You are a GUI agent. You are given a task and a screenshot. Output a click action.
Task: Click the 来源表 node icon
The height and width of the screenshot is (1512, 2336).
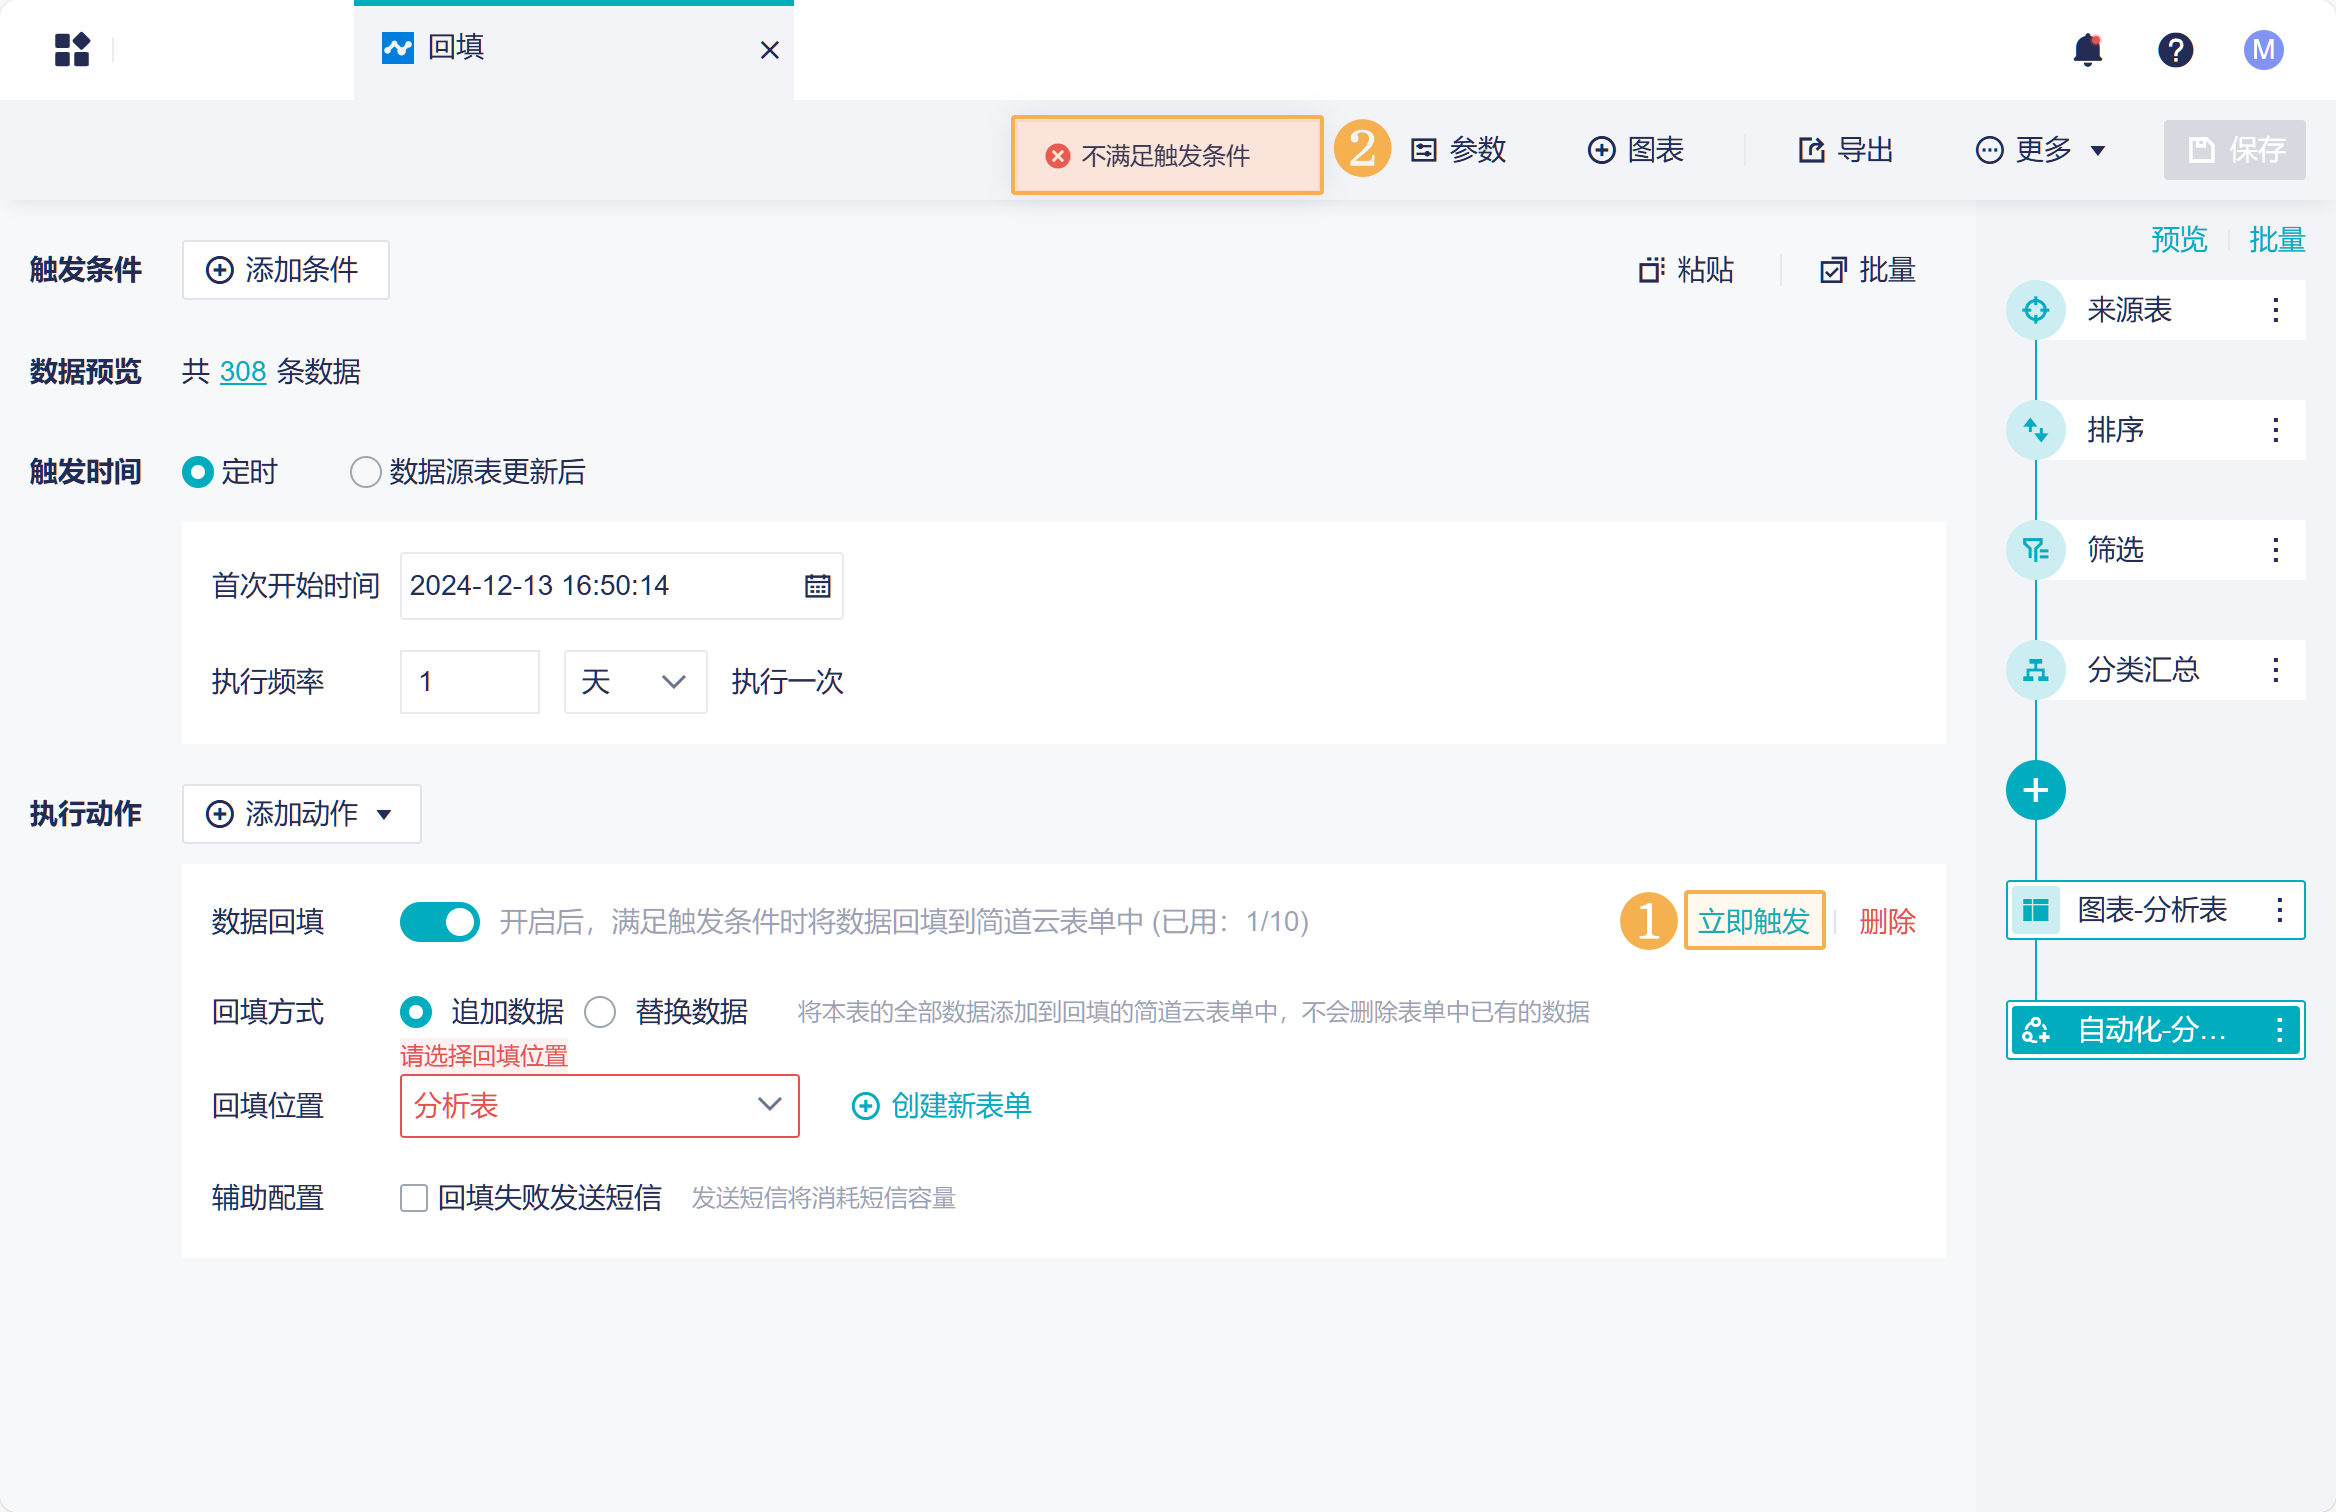(2035, 310)
